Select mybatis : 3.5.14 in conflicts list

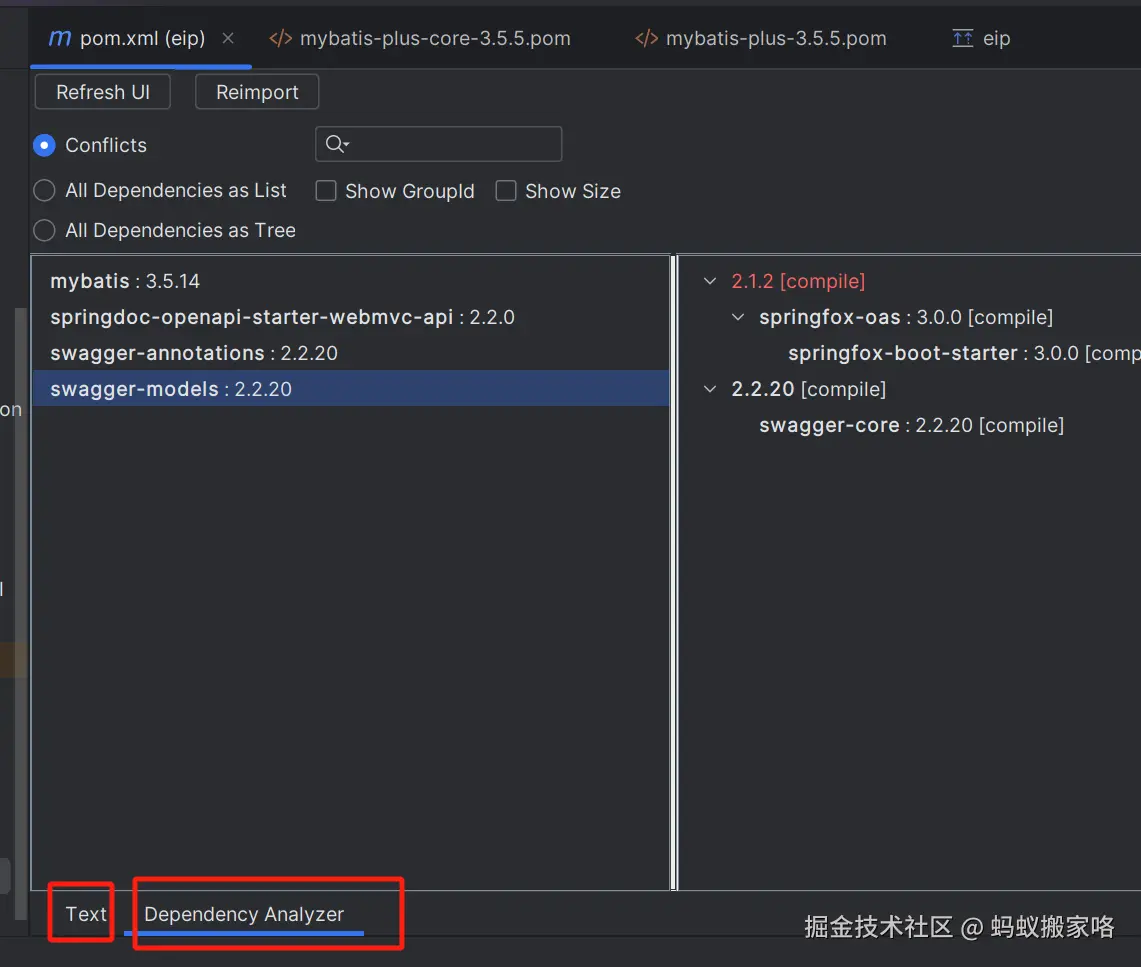pyautogui.click(x=350, y=281)
